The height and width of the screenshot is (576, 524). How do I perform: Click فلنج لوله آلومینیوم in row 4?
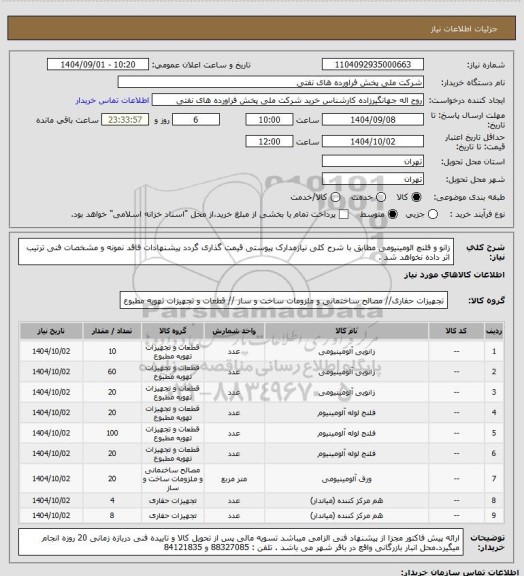[x=346, y=413]
